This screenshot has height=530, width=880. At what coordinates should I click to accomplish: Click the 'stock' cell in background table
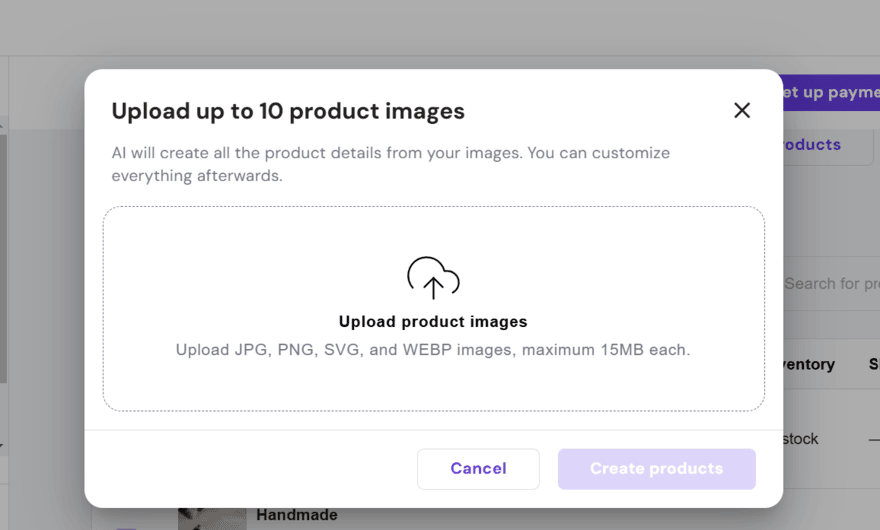tap(801, 439)
